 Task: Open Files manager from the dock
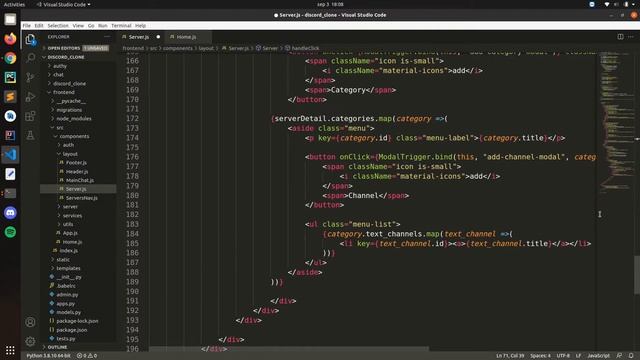coord(10,19)
